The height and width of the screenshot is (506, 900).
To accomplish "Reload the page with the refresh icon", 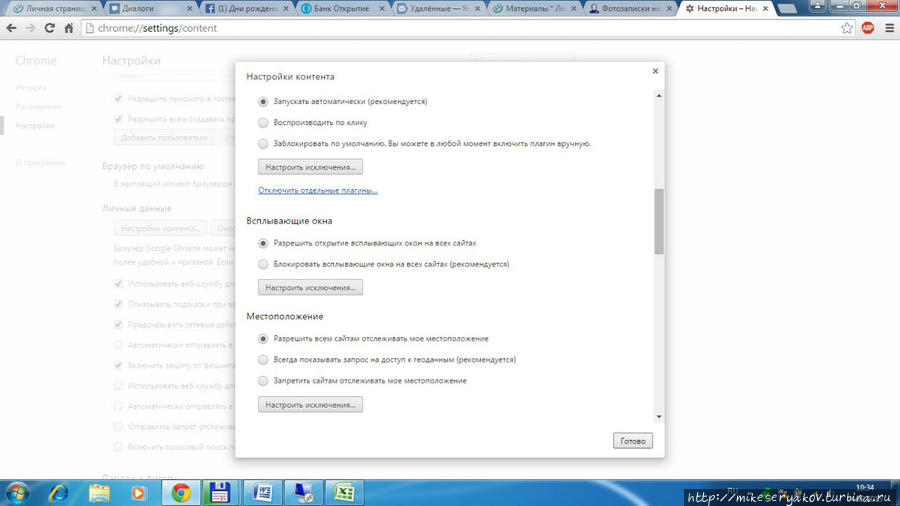I will click(50, 28).
